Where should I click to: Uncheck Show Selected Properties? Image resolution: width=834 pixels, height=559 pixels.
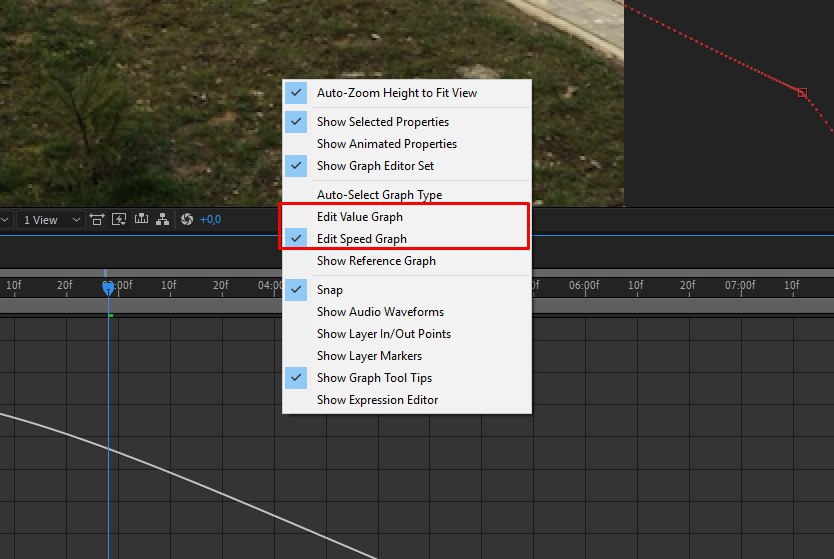point(406,122)
